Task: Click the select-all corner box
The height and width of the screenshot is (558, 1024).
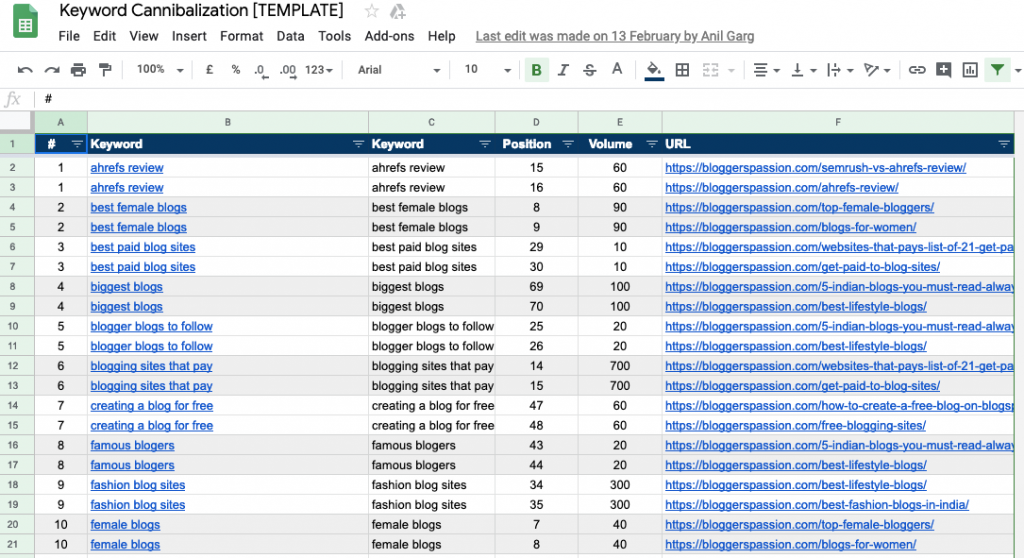Action: point(16,122)
